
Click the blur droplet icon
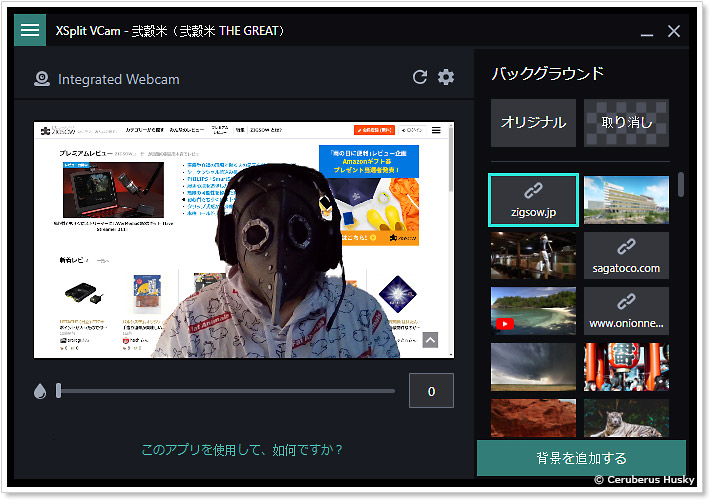pos(40,391)
